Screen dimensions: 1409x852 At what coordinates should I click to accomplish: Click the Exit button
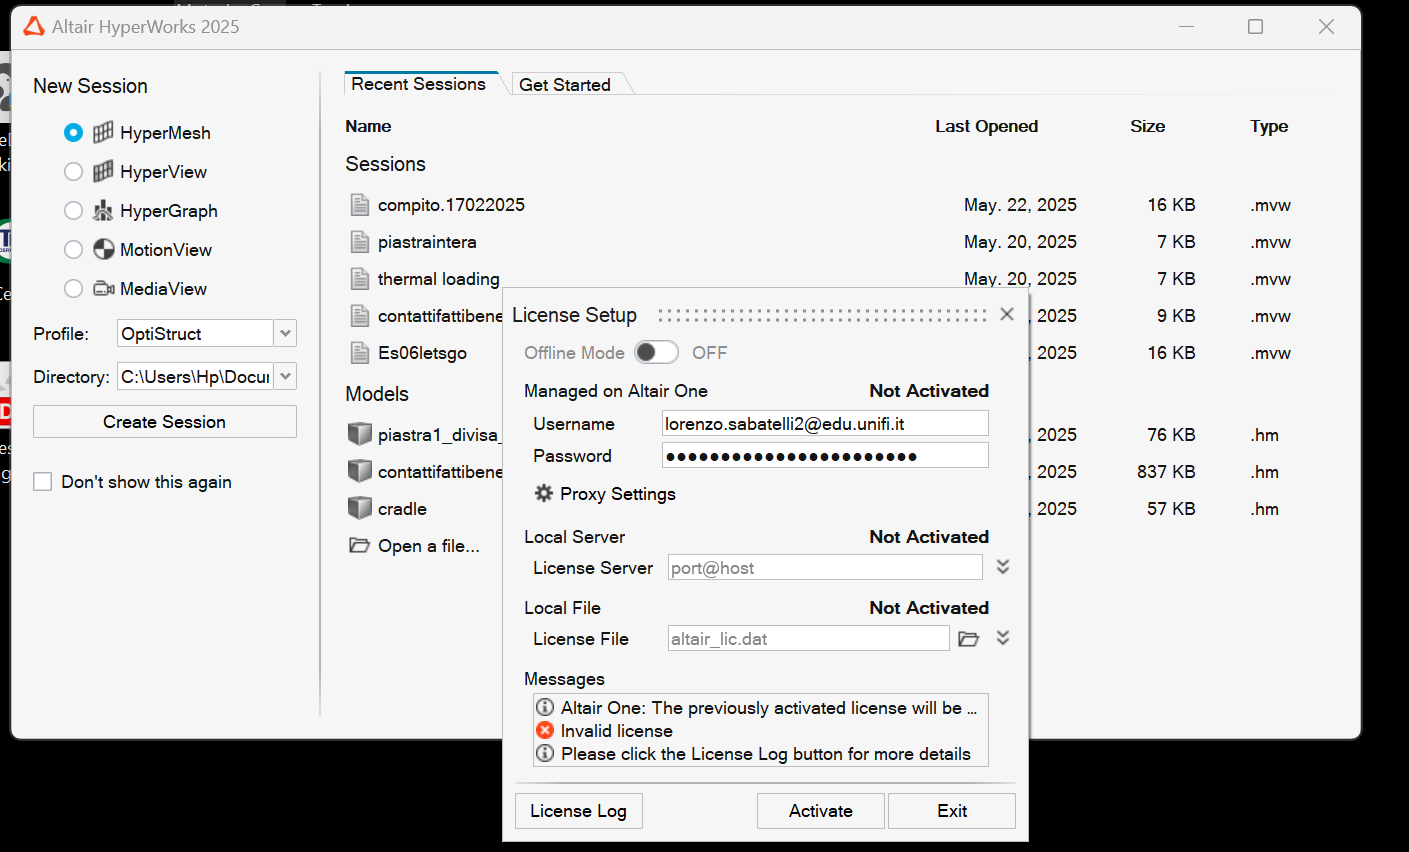[x=952, y=810]
